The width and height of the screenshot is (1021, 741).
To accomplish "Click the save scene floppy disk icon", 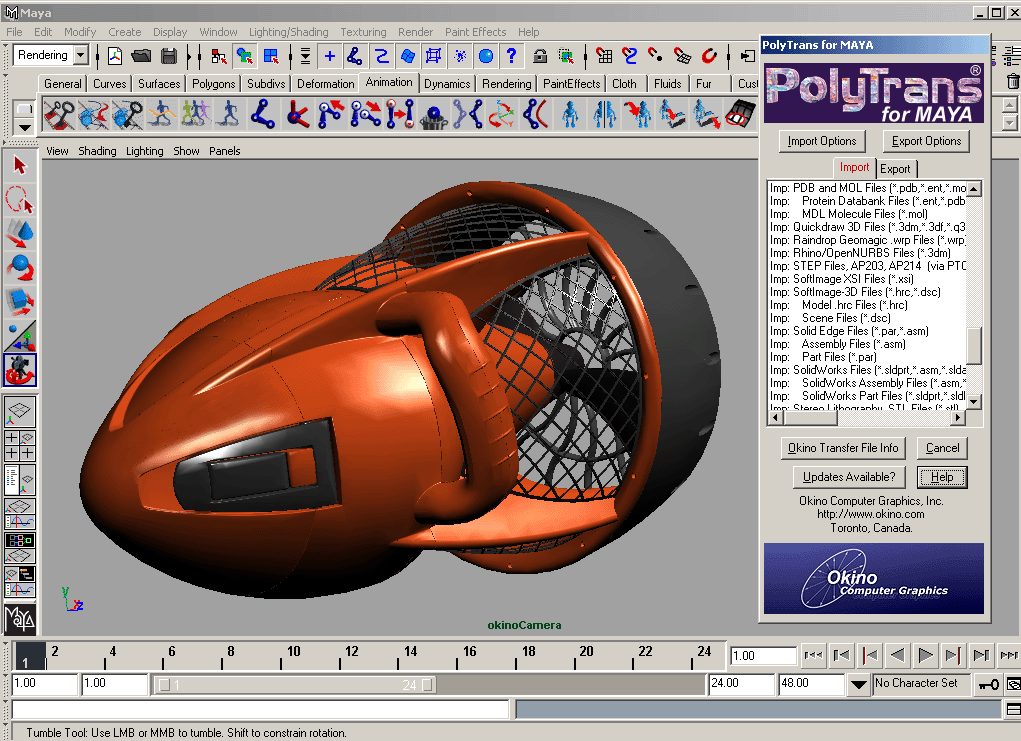I will (x=169, y=56).
